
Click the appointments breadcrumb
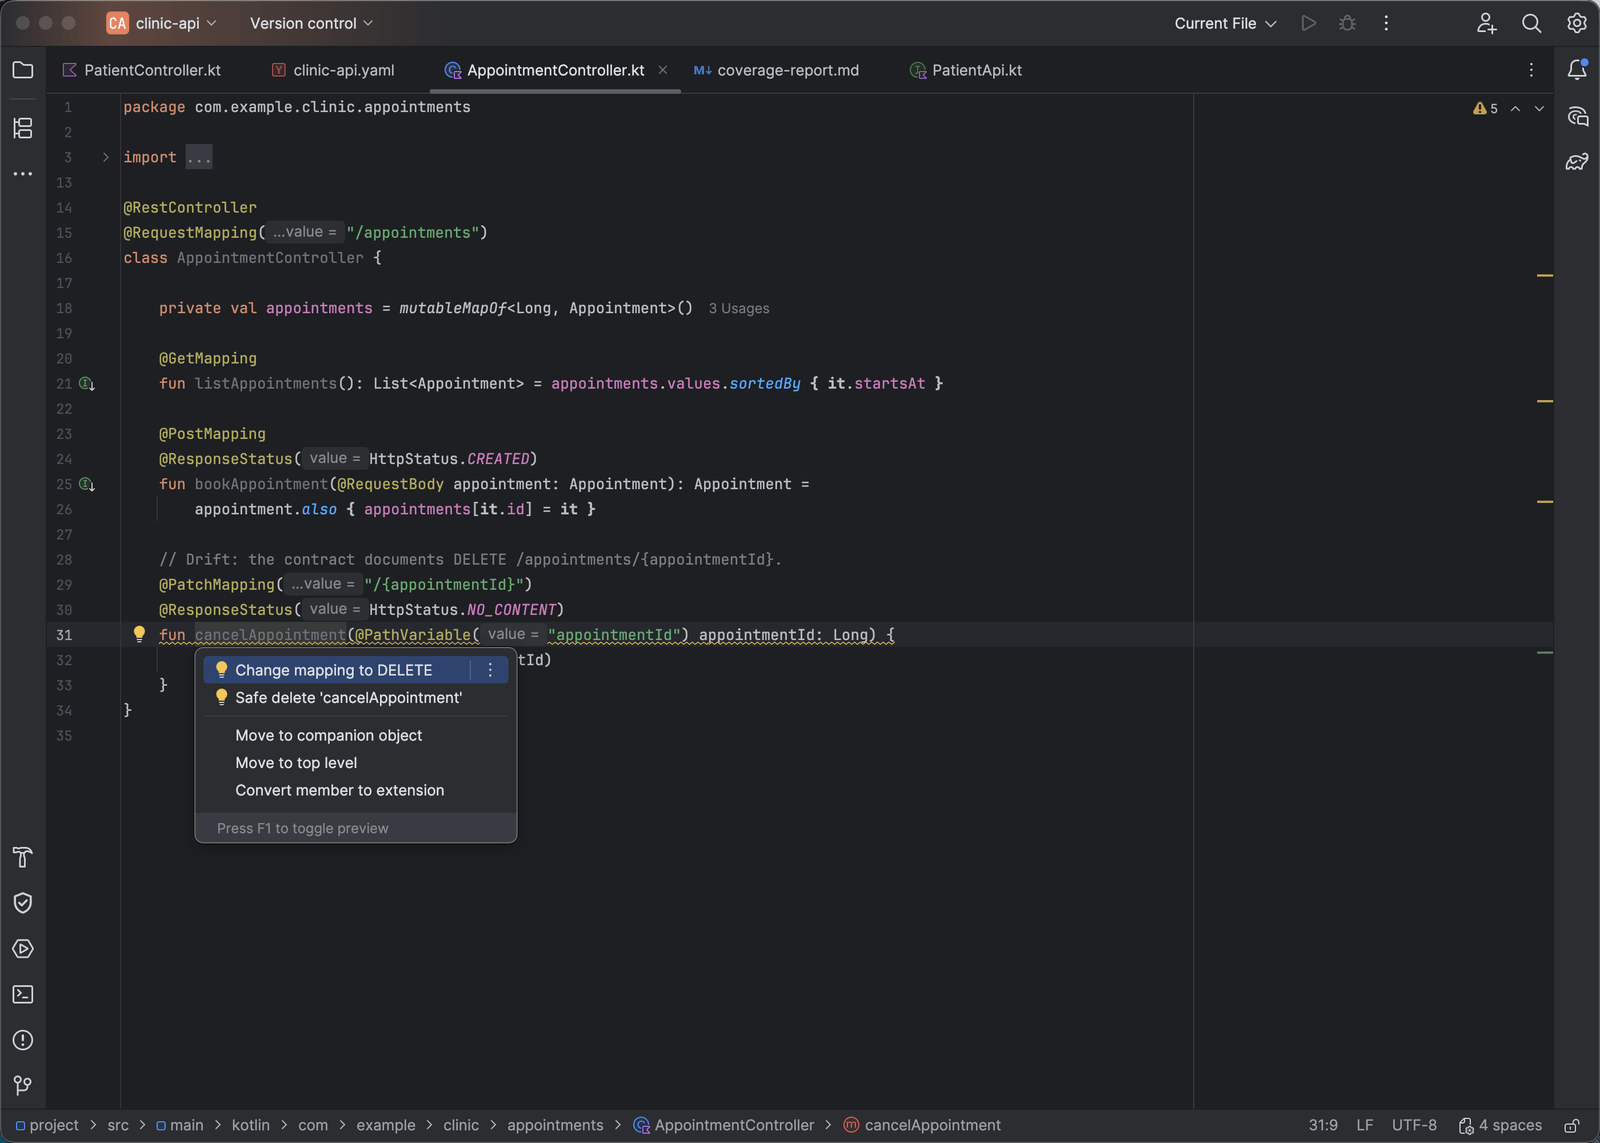(555, 1126)
